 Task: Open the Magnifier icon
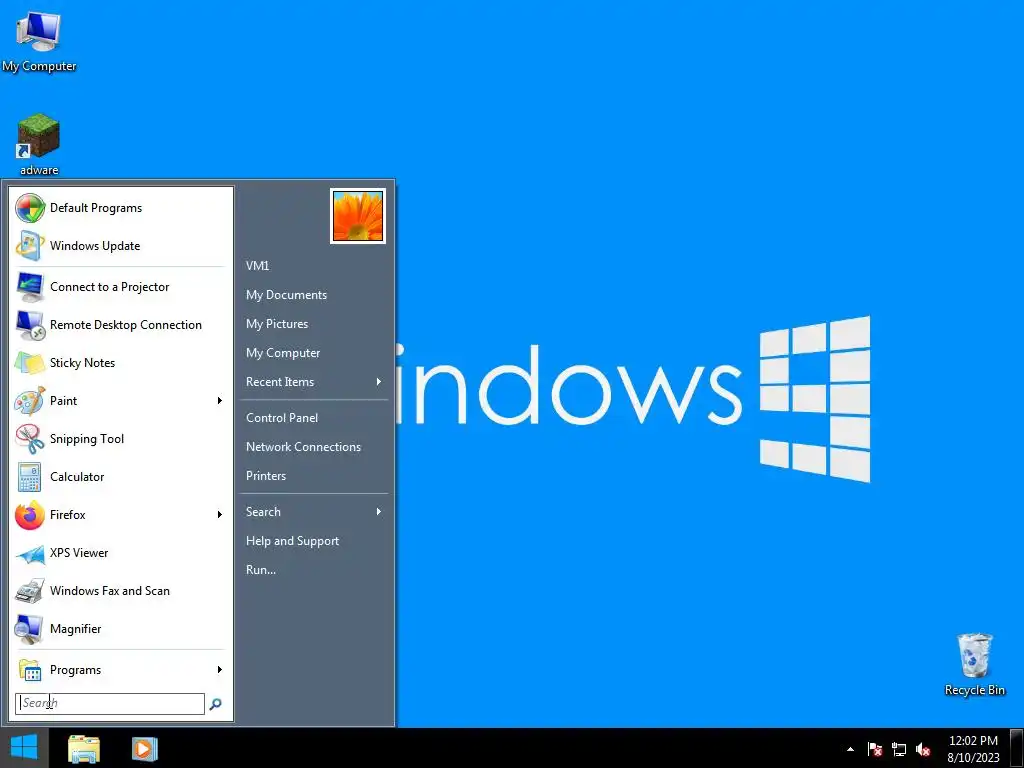pos(30,629)
